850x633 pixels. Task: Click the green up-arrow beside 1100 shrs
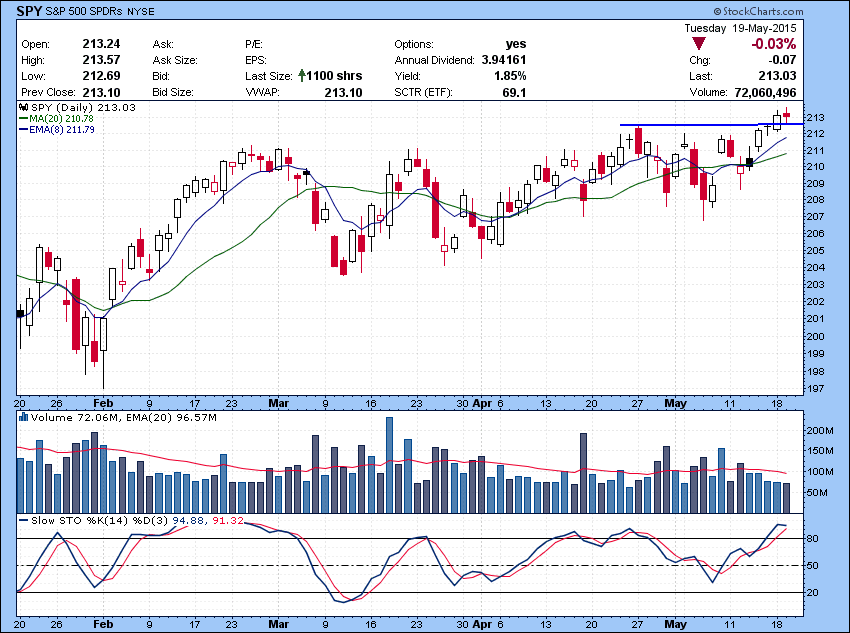[301, 75]
